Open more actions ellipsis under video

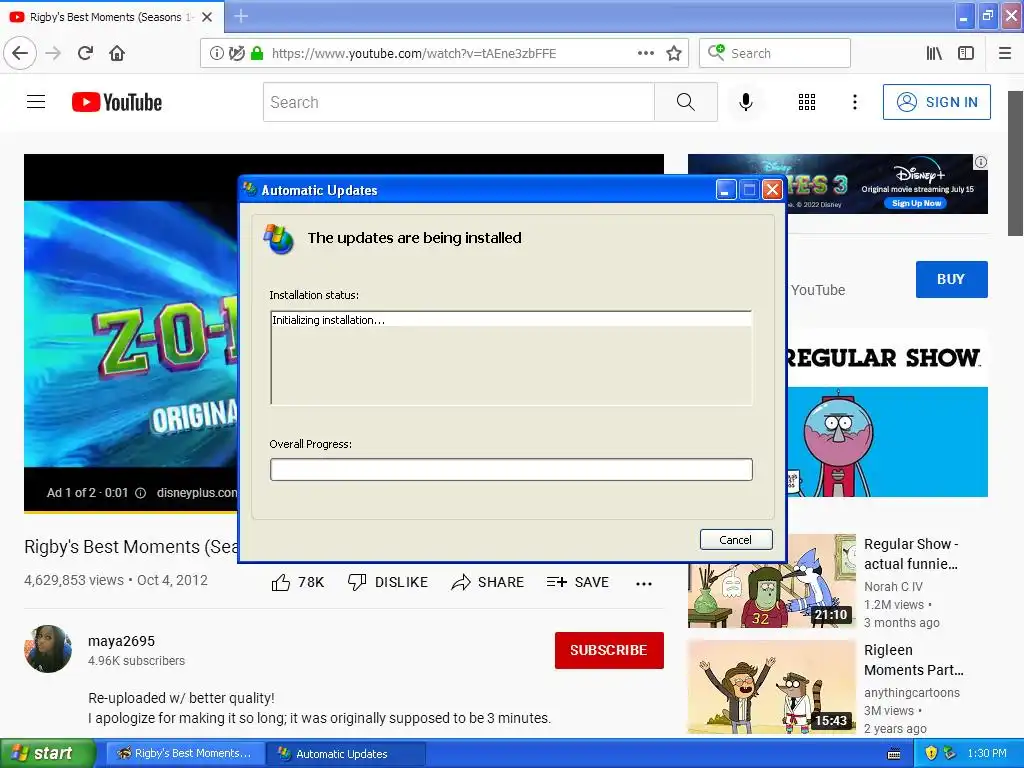click(644, 583)
